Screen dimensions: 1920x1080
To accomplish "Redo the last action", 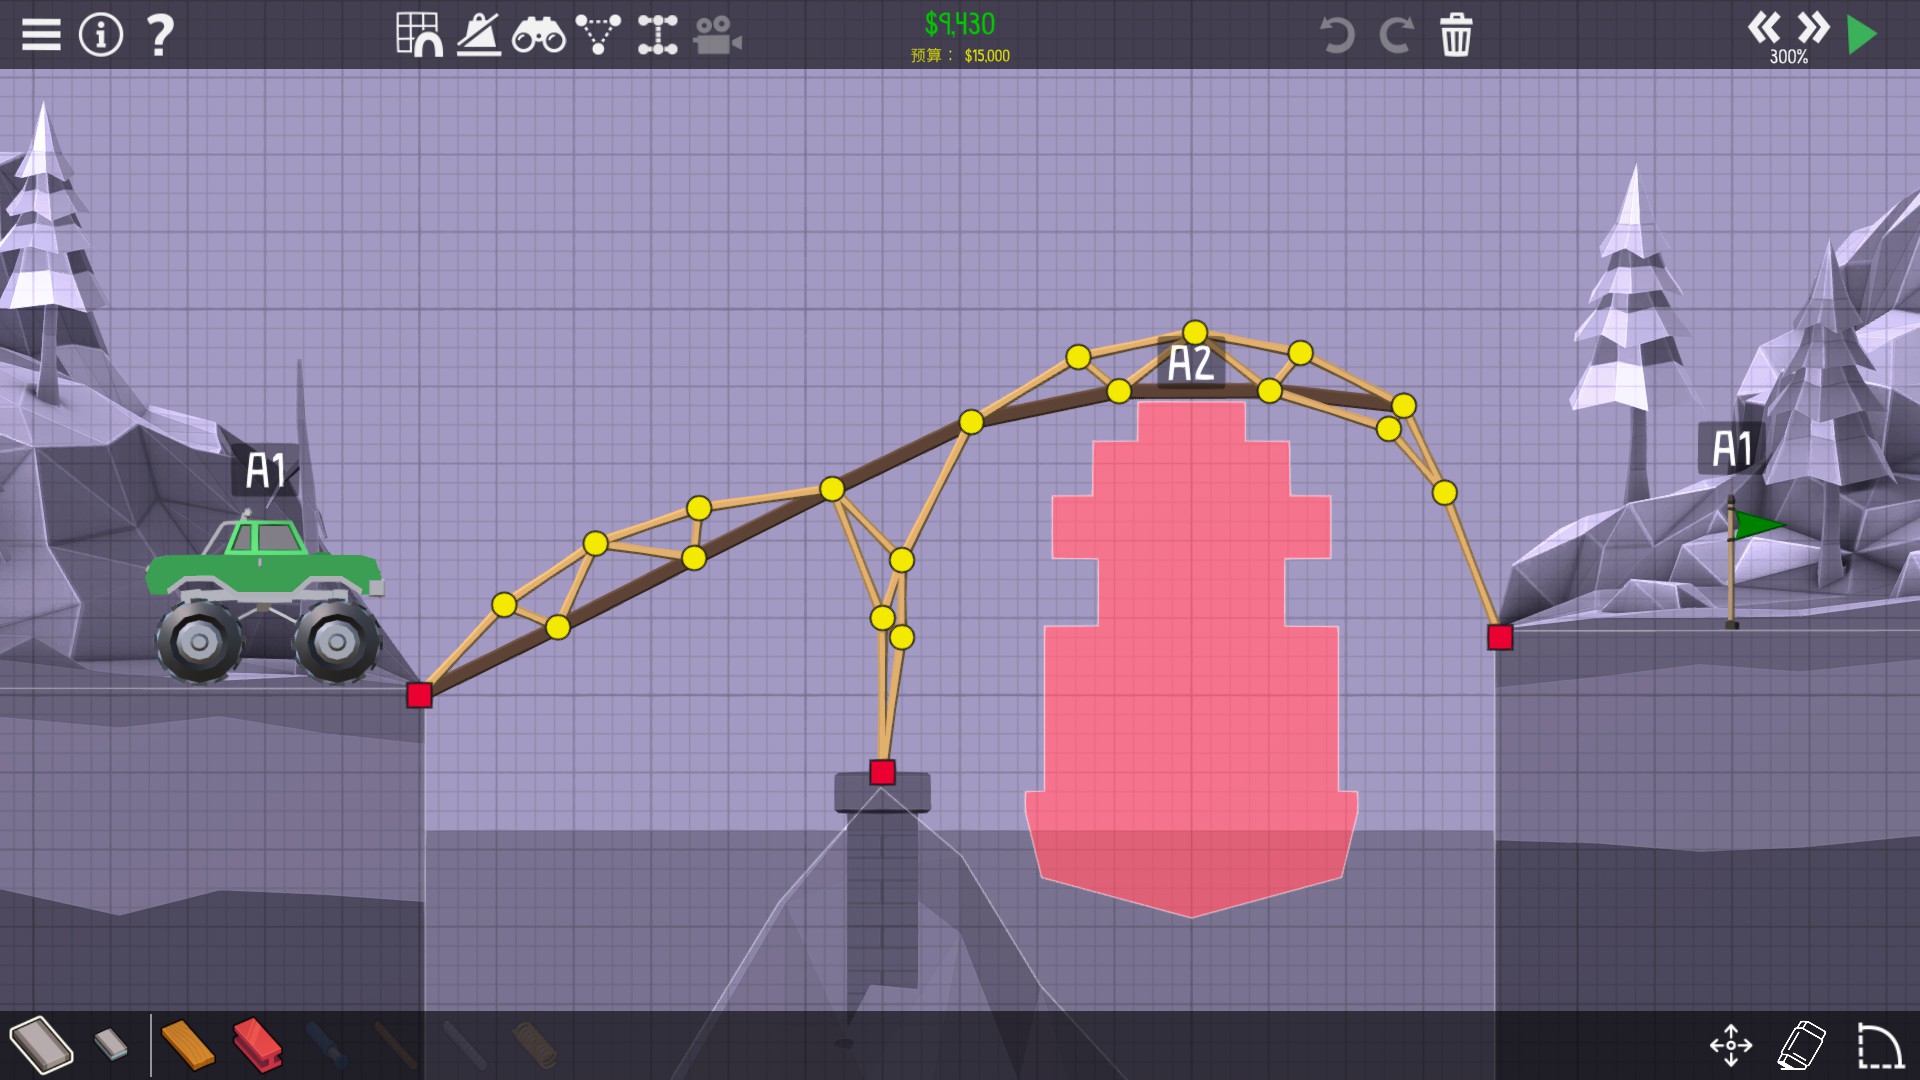I will [x=1396, y=35].
